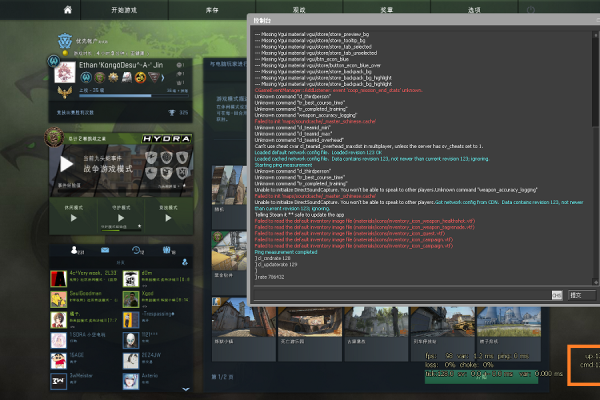Select friend 4c*Very weak in list
The image size is (600, 400).
(x=84, y=279)
